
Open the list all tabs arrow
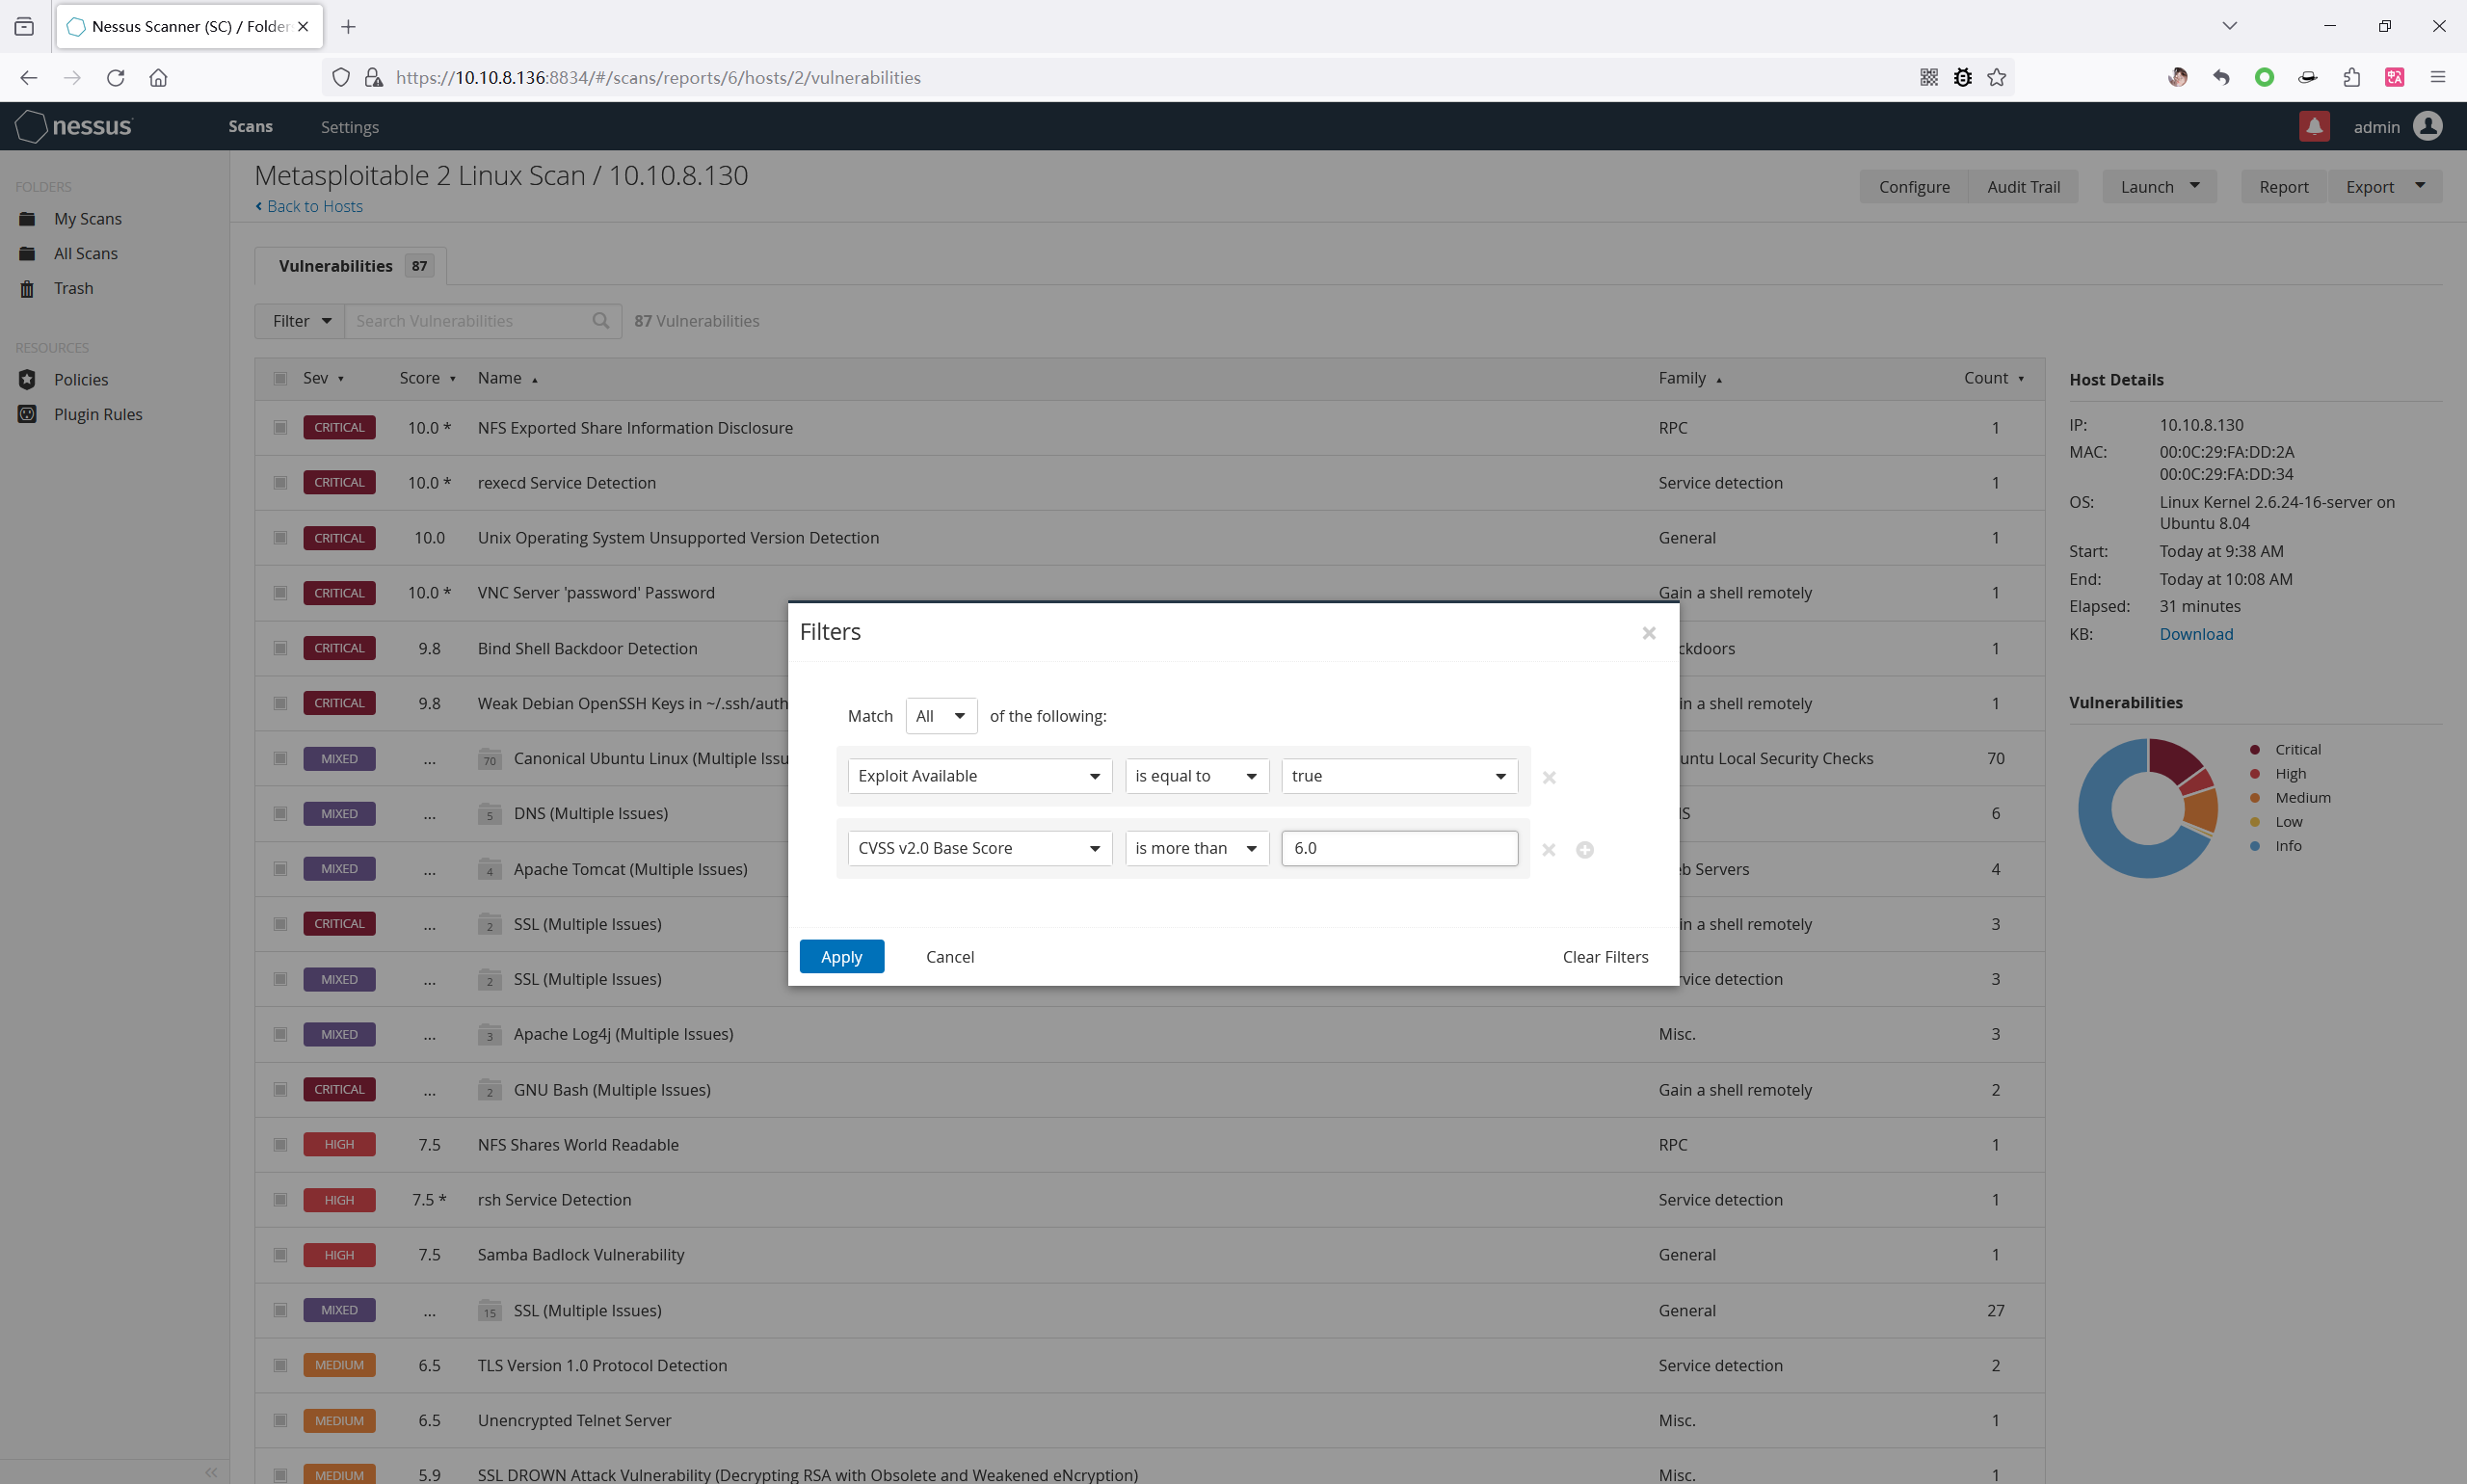point(2229,26)
